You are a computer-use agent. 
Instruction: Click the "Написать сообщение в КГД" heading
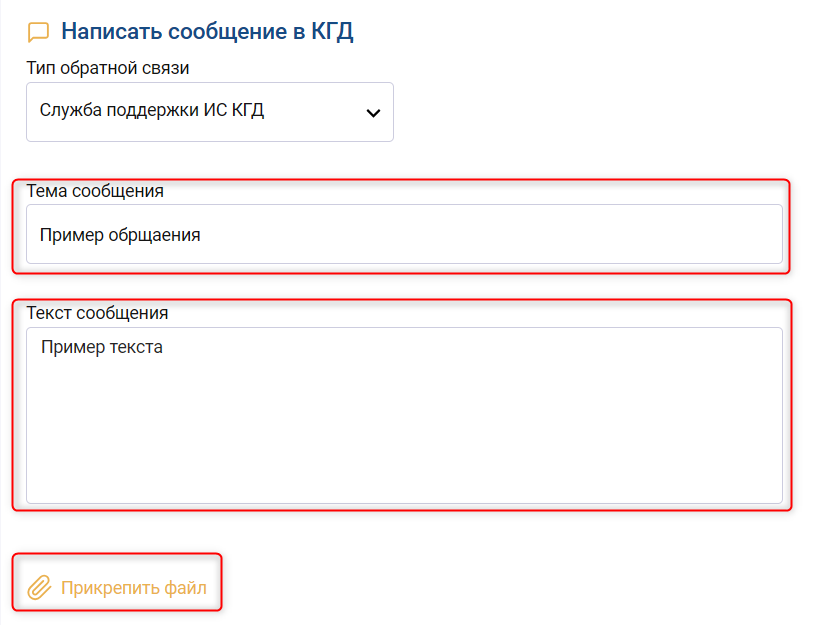point(207,32)
